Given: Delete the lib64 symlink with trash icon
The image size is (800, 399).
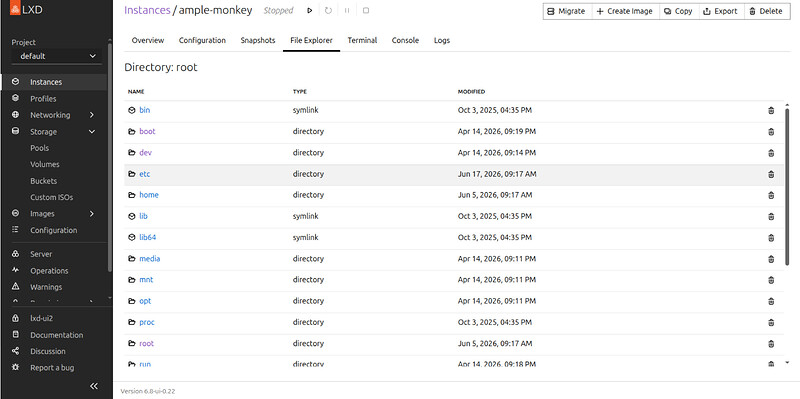Looking at the screenshot, I should (x=771, y=238).
